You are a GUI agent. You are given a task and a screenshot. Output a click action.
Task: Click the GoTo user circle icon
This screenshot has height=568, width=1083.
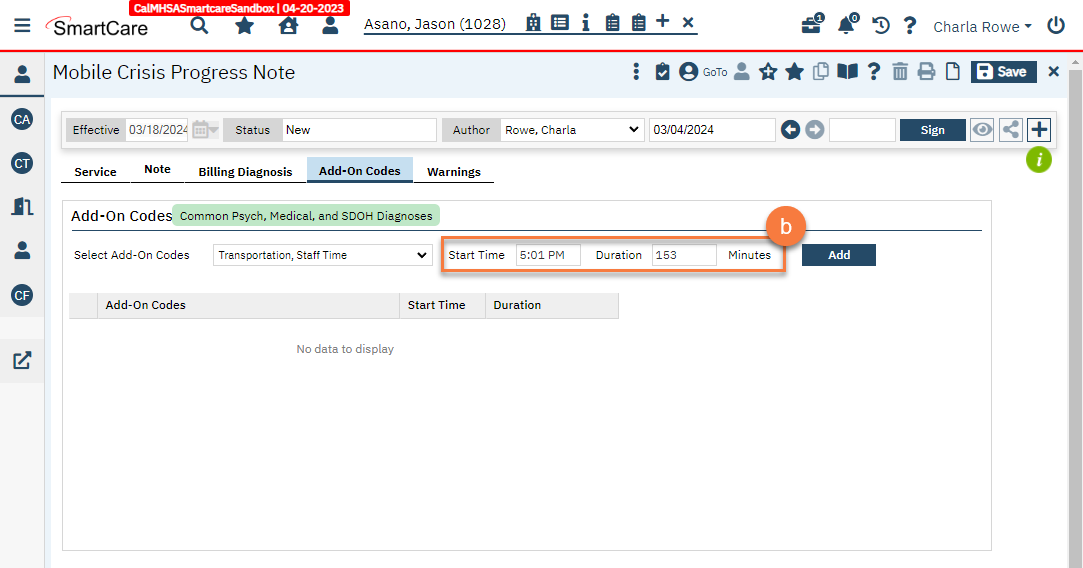coord(688,71)
